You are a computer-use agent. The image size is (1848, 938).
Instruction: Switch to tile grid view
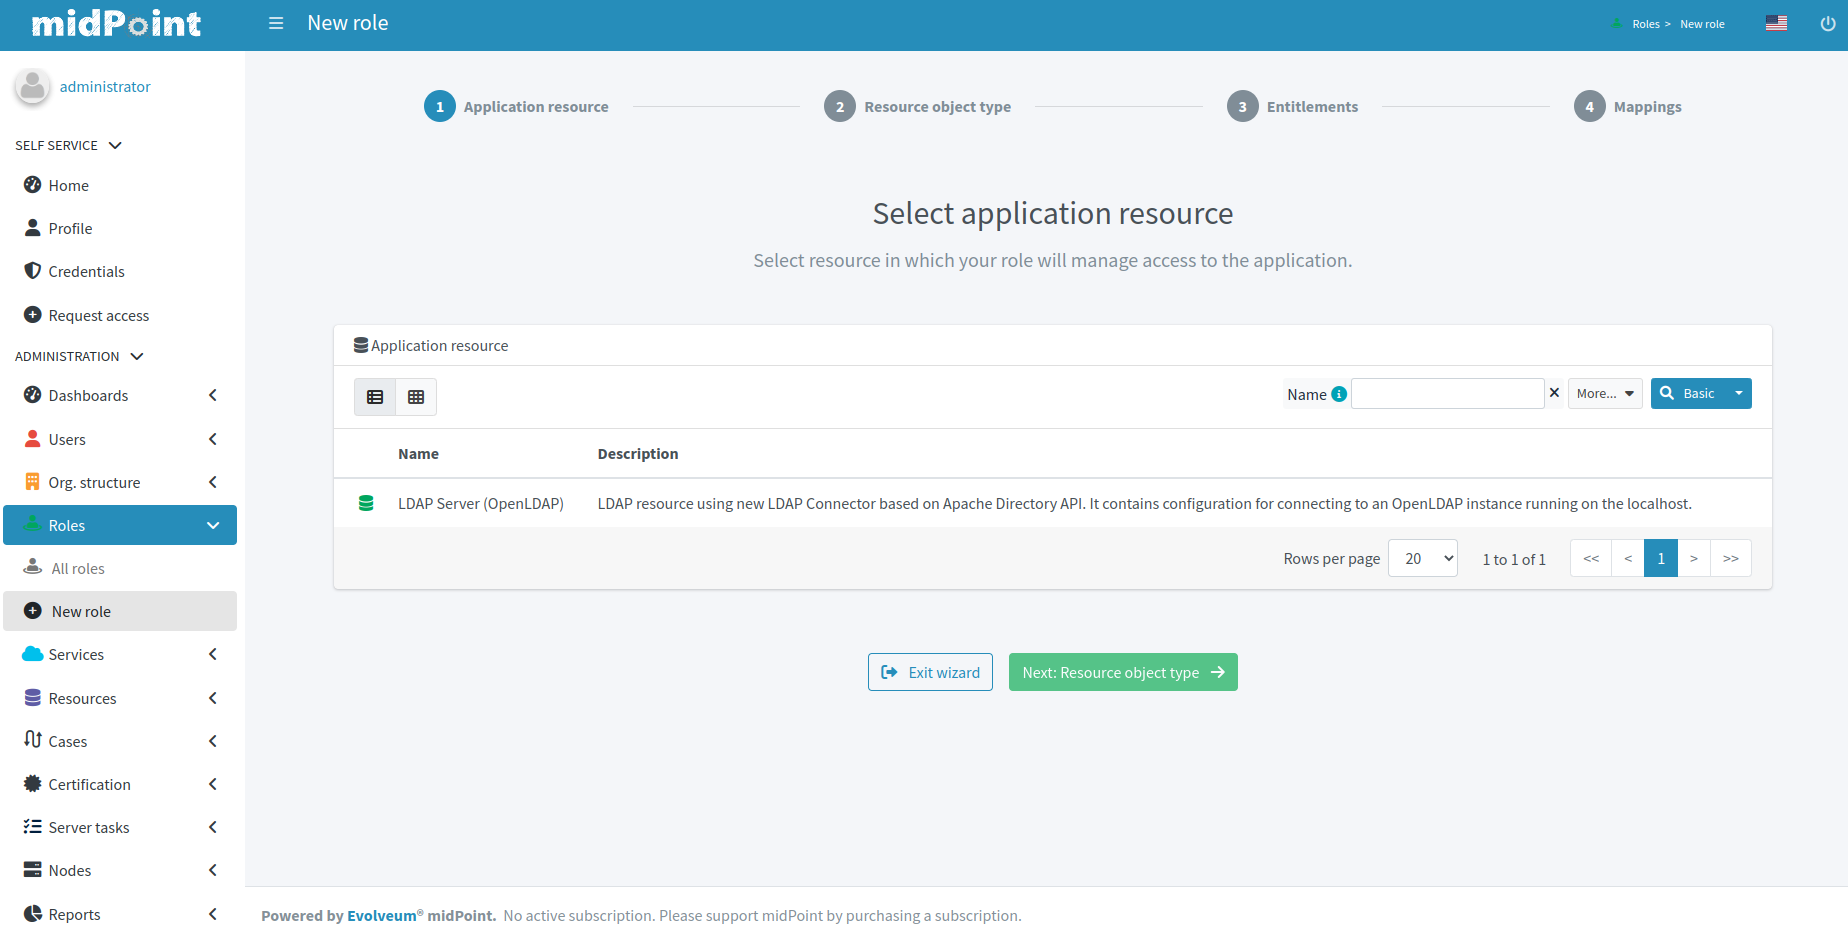click(x=416, y=397)
